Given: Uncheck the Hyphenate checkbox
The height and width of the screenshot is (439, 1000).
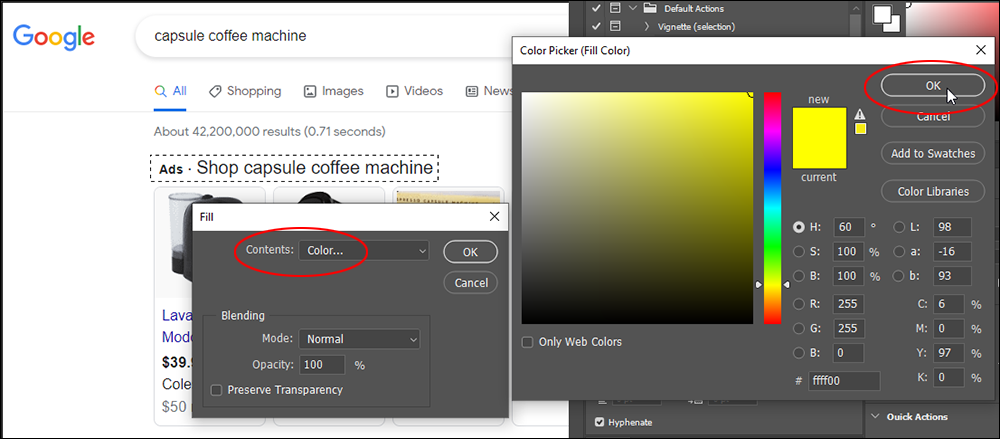Looking at the screenshot, I should [599, 422].
